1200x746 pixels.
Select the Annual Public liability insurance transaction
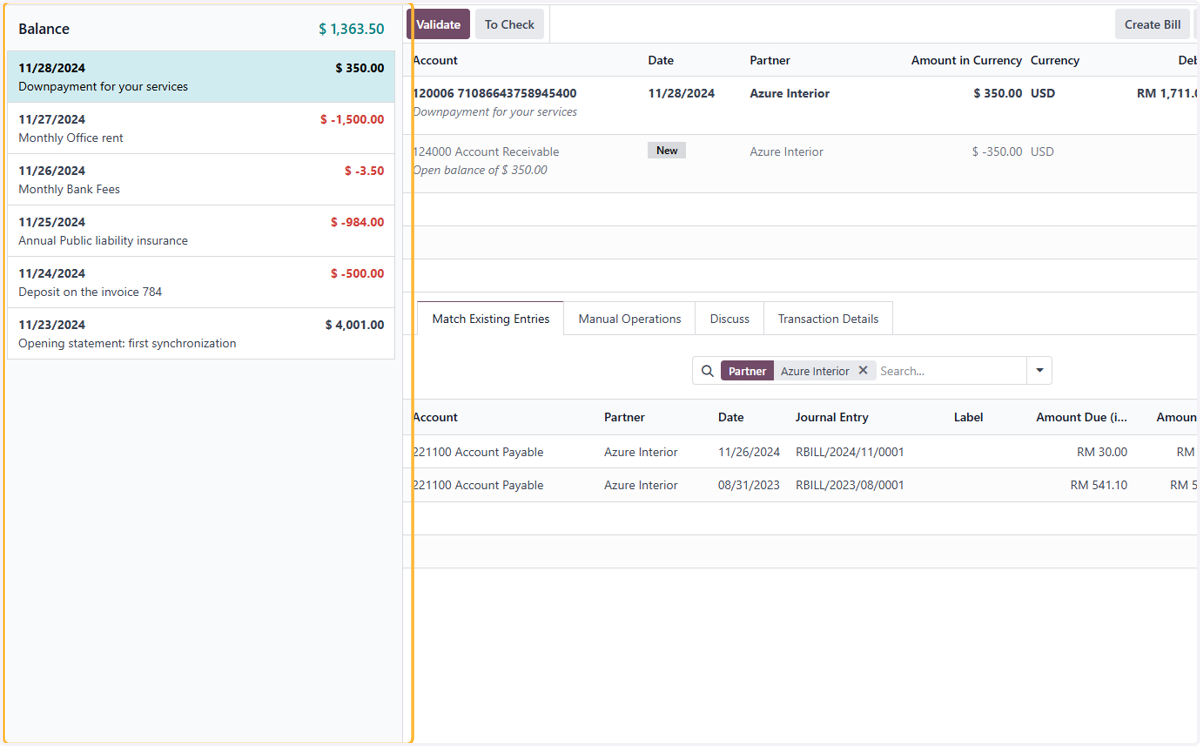point(201,231)
